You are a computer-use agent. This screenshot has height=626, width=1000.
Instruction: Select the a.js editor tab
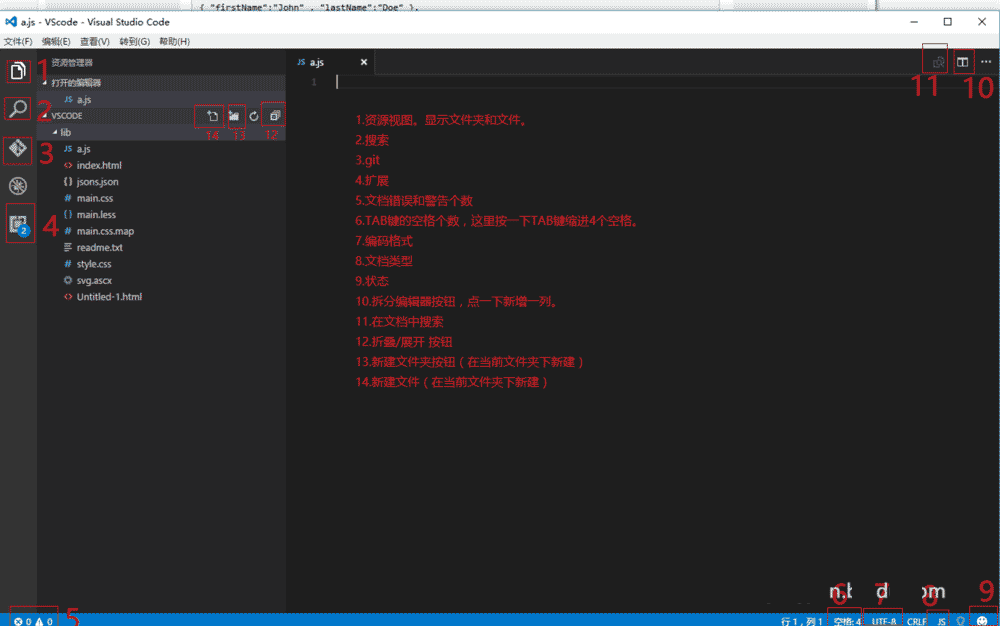click(316, 61)
